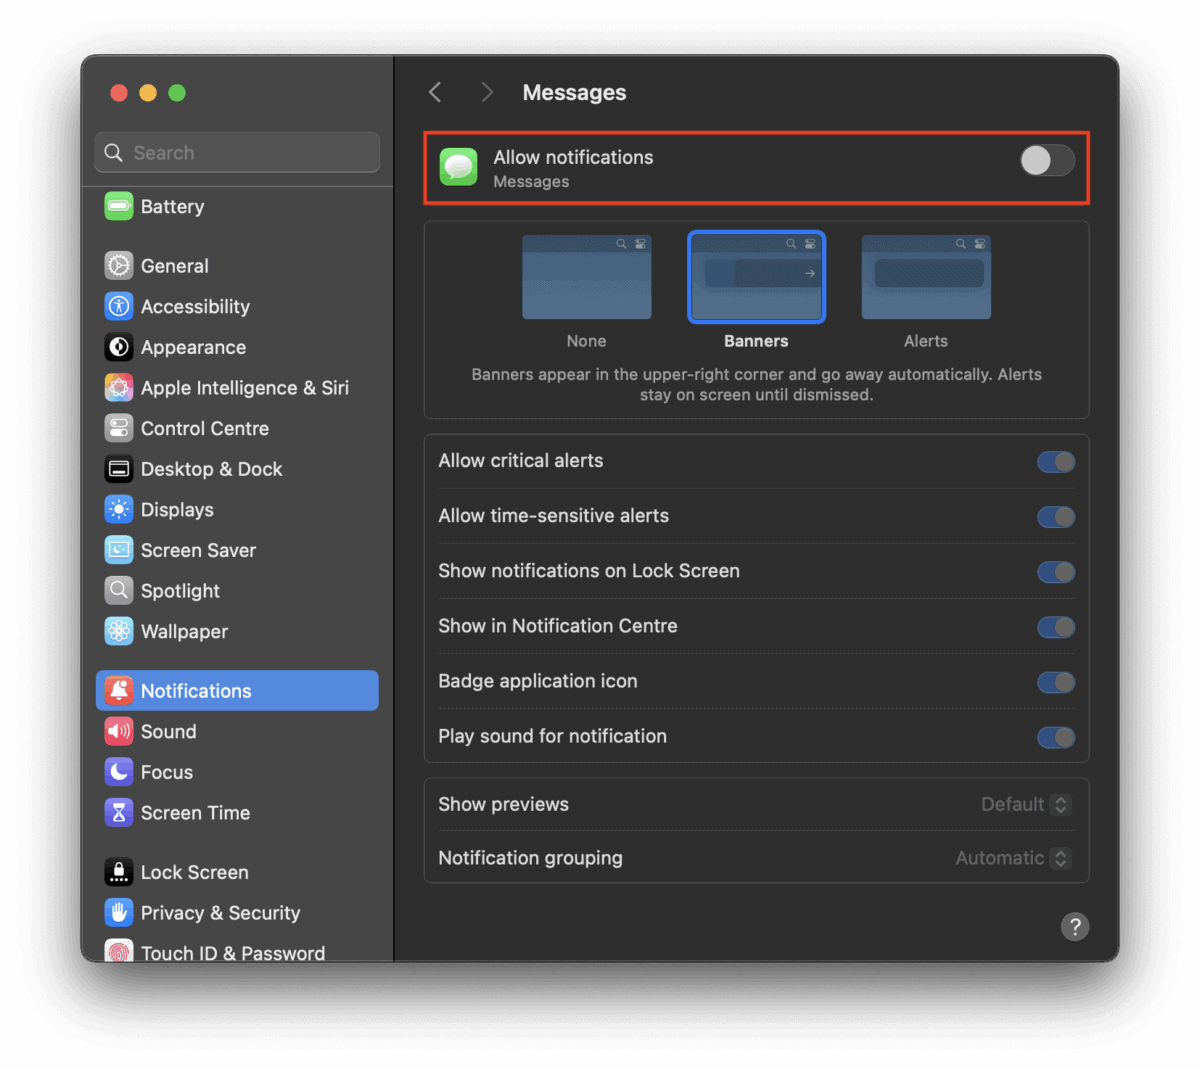
Task: Click the Privacy & Security hand icon
Action: 119,913
